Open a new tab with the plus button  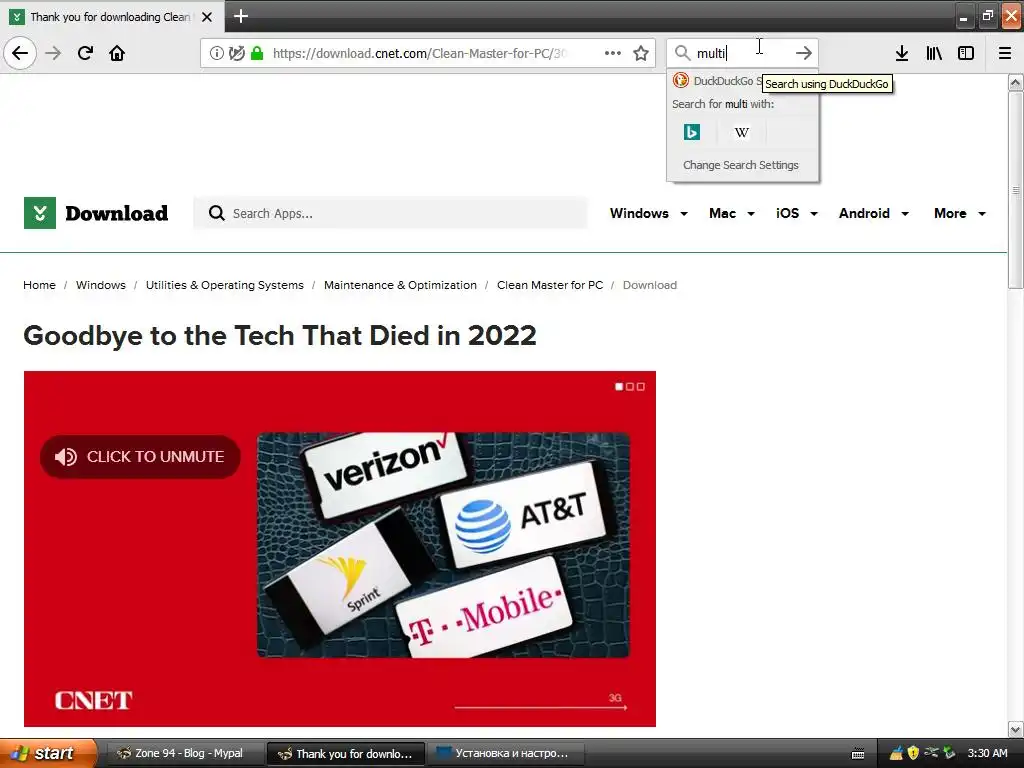click(241, 16)
